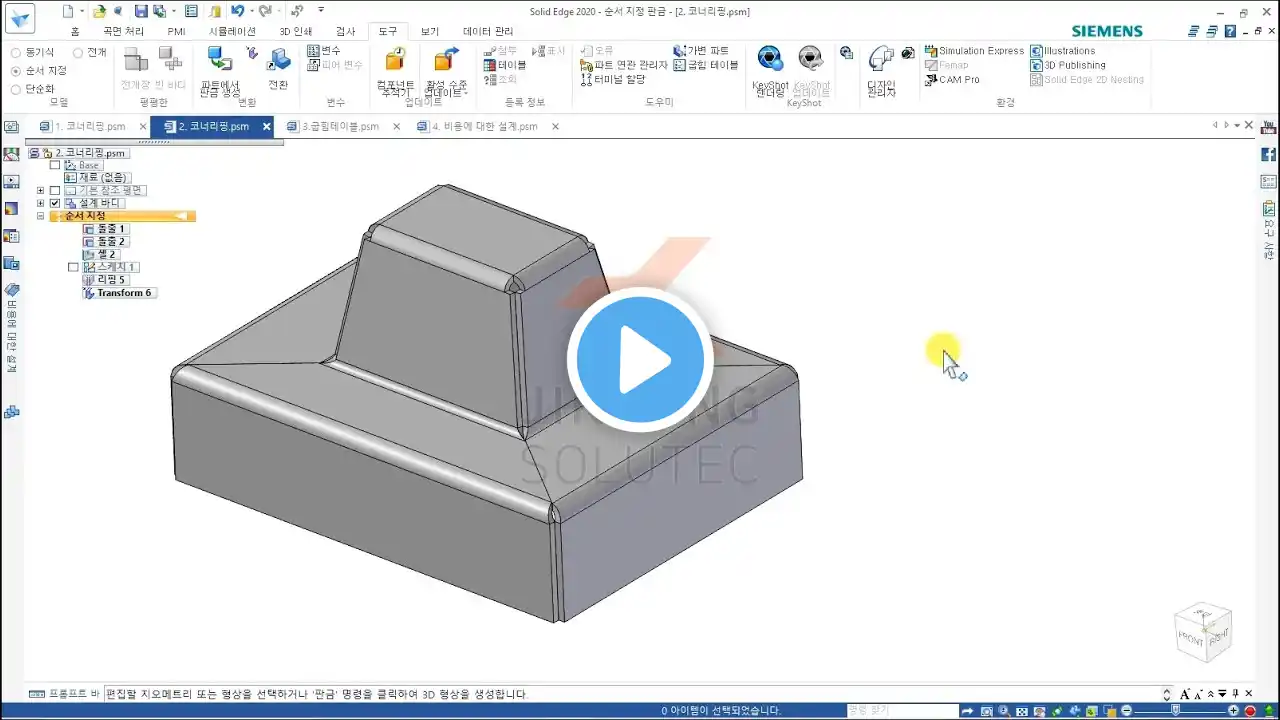Expand 기본 참조 평면 node
Screen dimensions: 1280x720
tap(41, 190)
